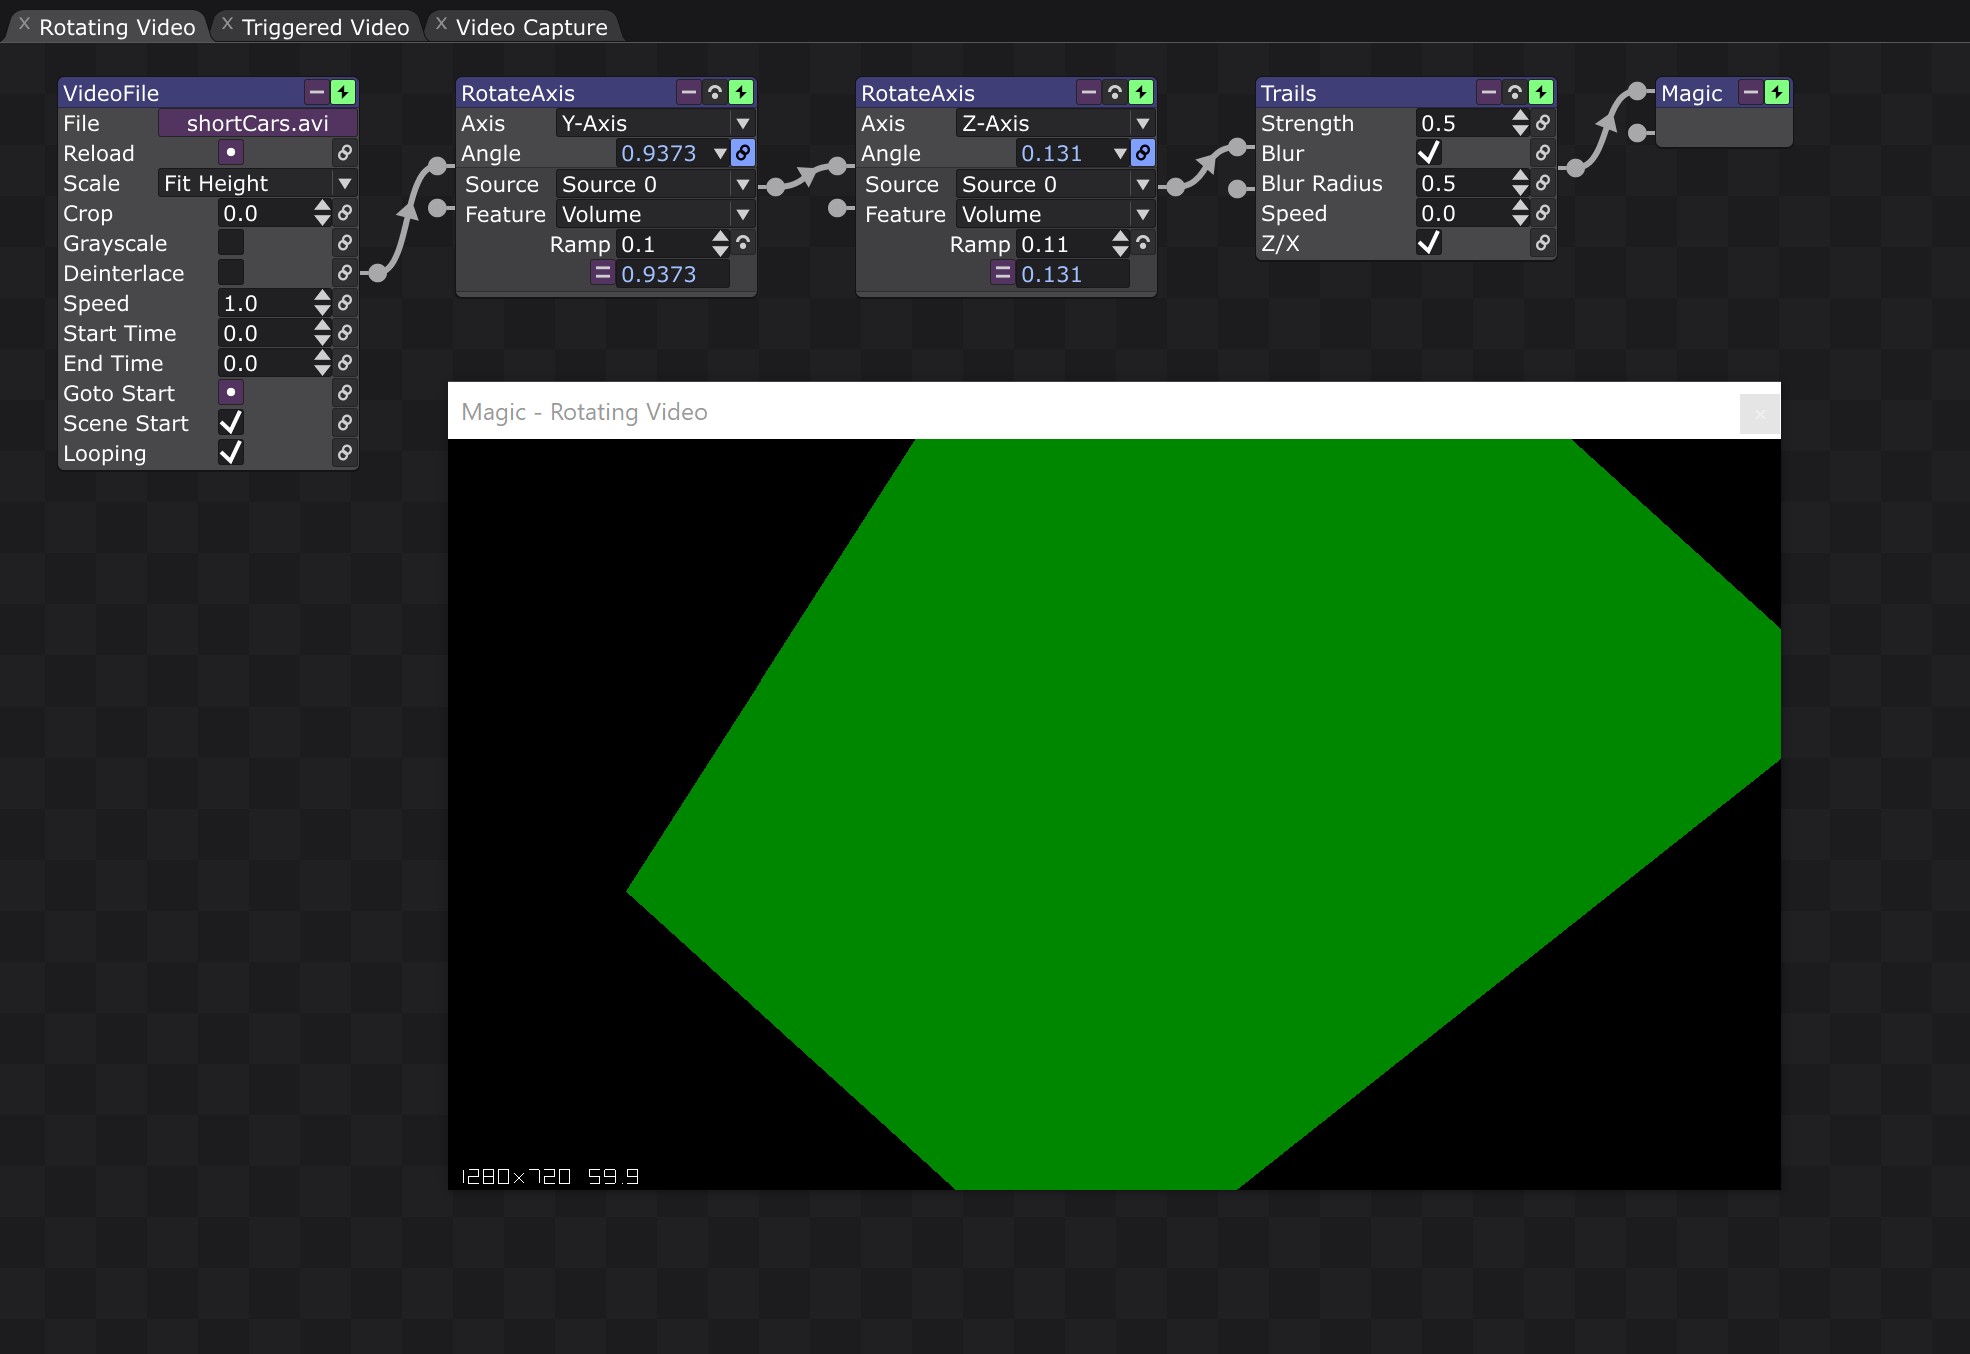Click link icon next to Goto Start
Viewport: 1970px width, 1354px height.
pos(344,393)
